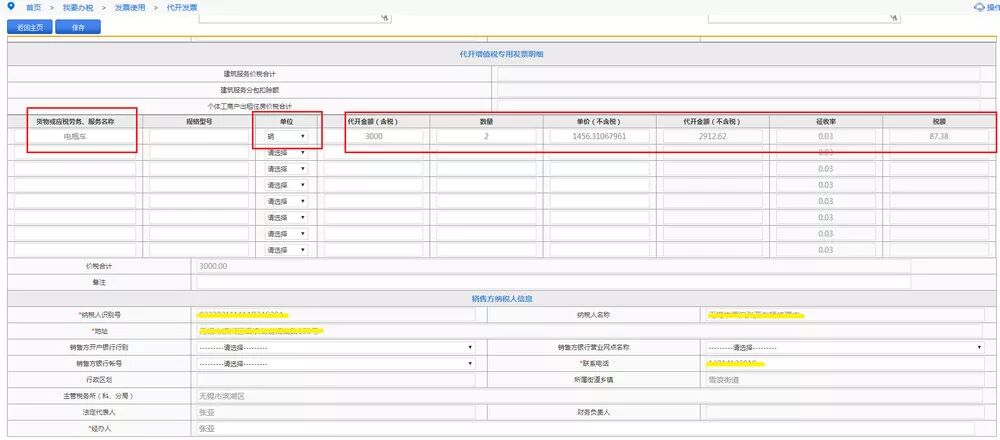Screen dimensions: 1000x440
Task: Click the 征收率 0.03 in 电瓶车 row
Action: (x=826, y=136)
